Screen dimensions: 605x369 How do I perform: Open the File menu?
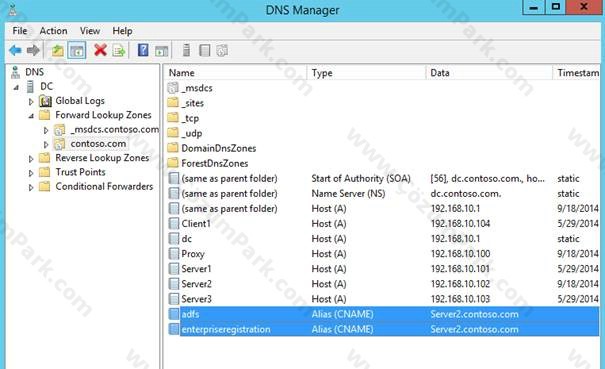pos(20,31)
